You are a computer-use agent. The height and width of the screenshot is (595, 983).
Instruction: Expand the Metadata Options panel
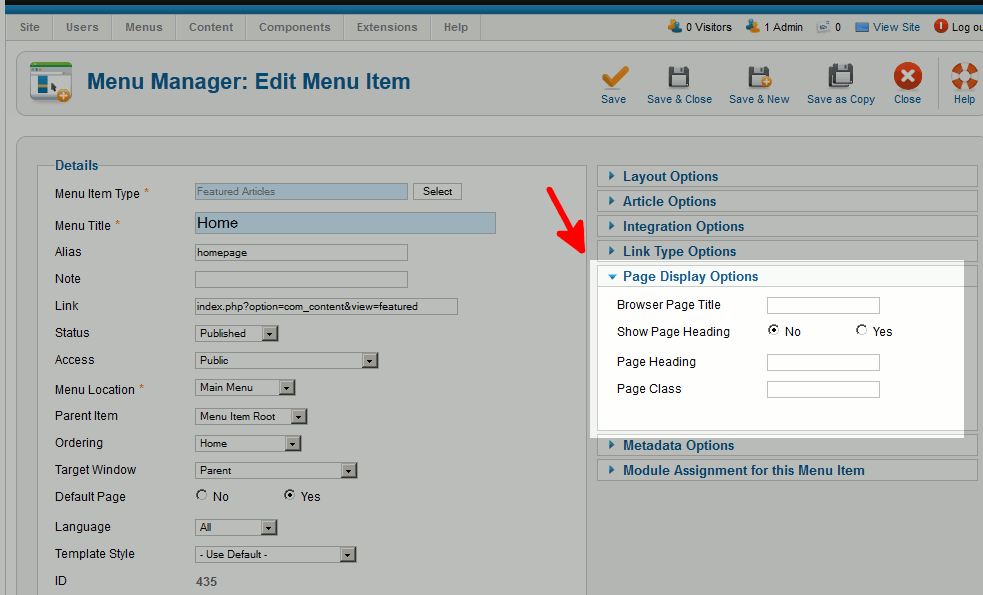(x=678, y=446)
